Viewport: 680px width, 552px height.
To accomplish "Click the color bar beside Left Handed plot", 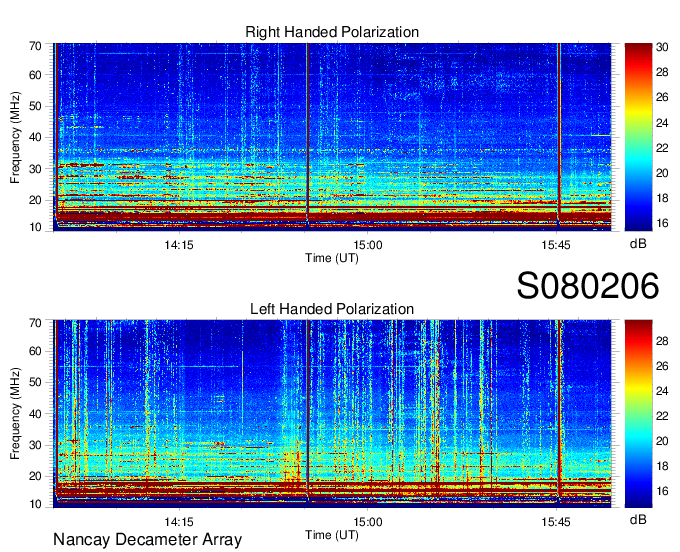I will point(638,414).
